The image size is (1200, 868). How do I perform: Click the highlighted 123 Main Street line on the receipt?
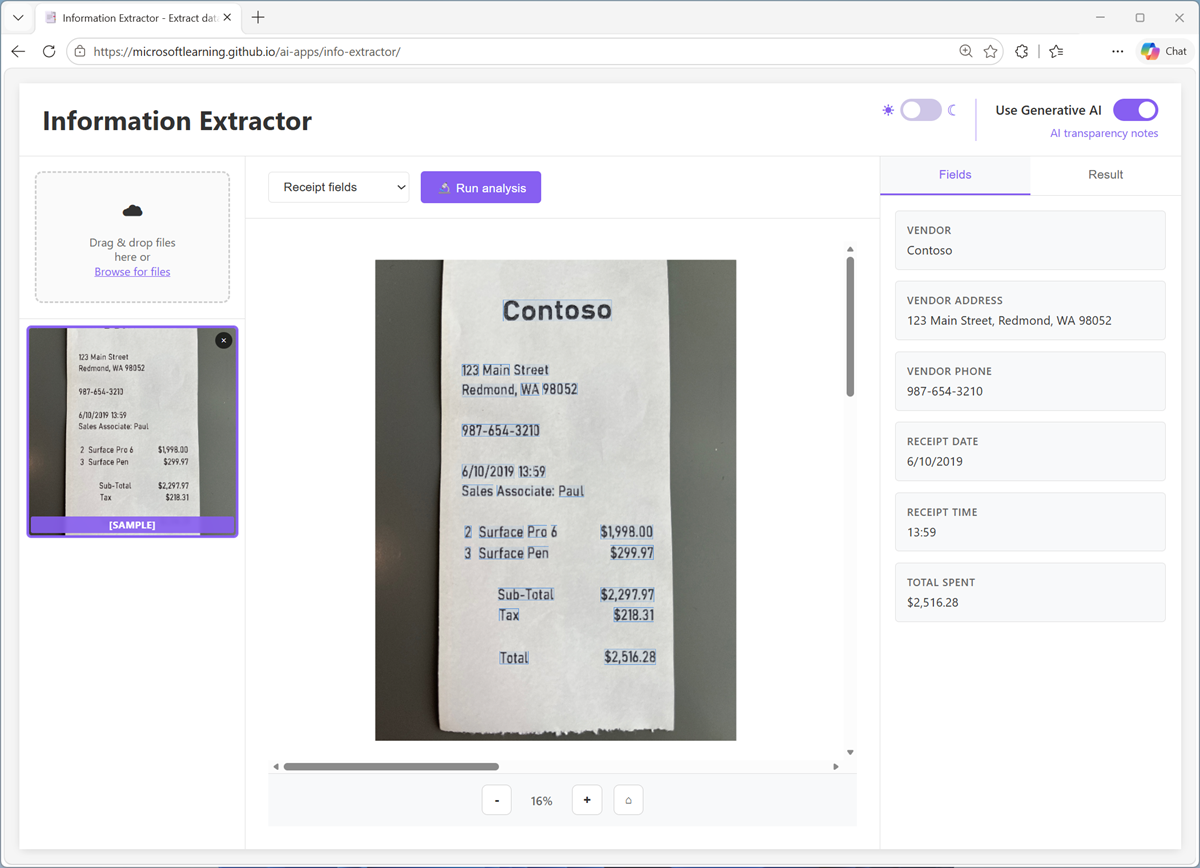pos(505,370)
